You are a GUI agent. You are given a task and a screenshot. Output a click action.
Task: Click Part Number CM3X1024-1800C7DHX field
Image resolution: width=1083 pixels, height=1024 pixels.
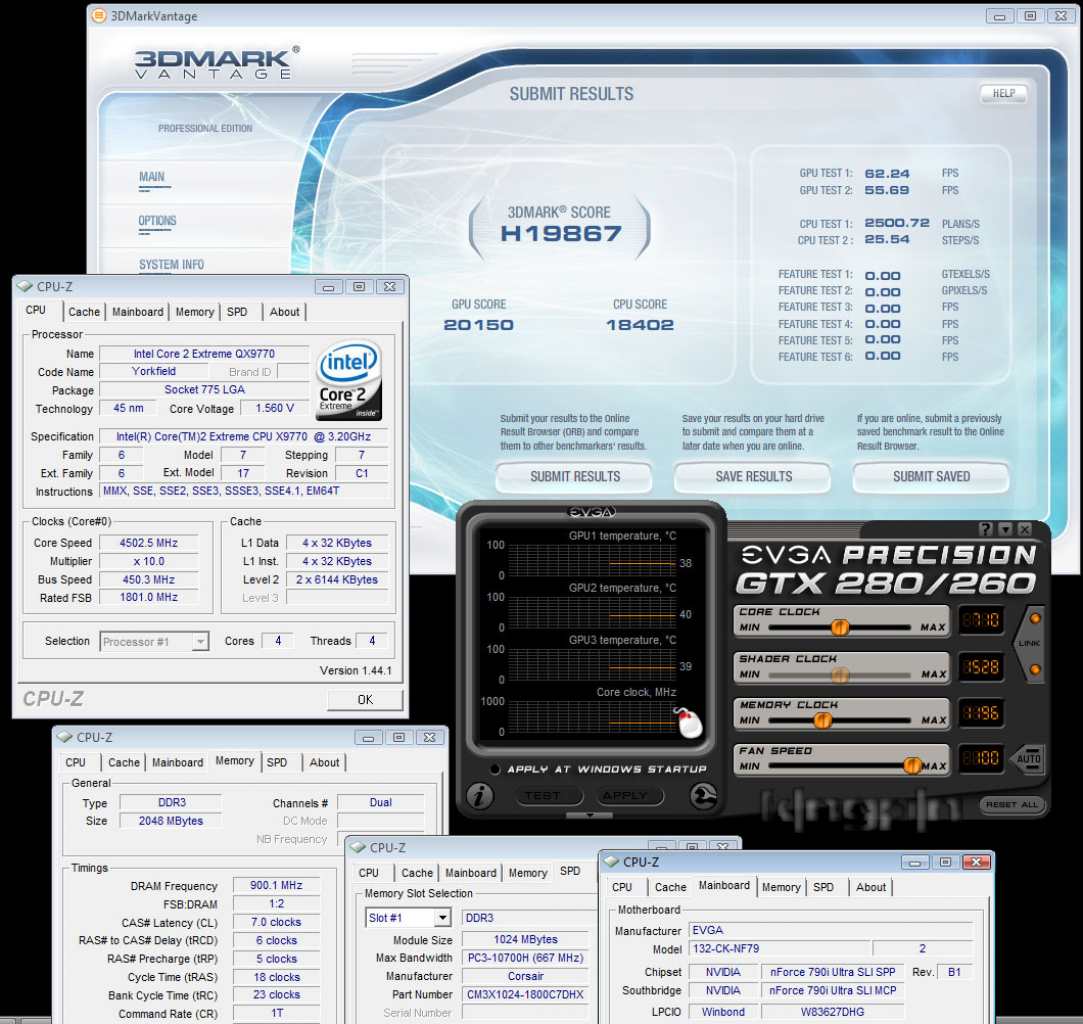tap(526, 994)
